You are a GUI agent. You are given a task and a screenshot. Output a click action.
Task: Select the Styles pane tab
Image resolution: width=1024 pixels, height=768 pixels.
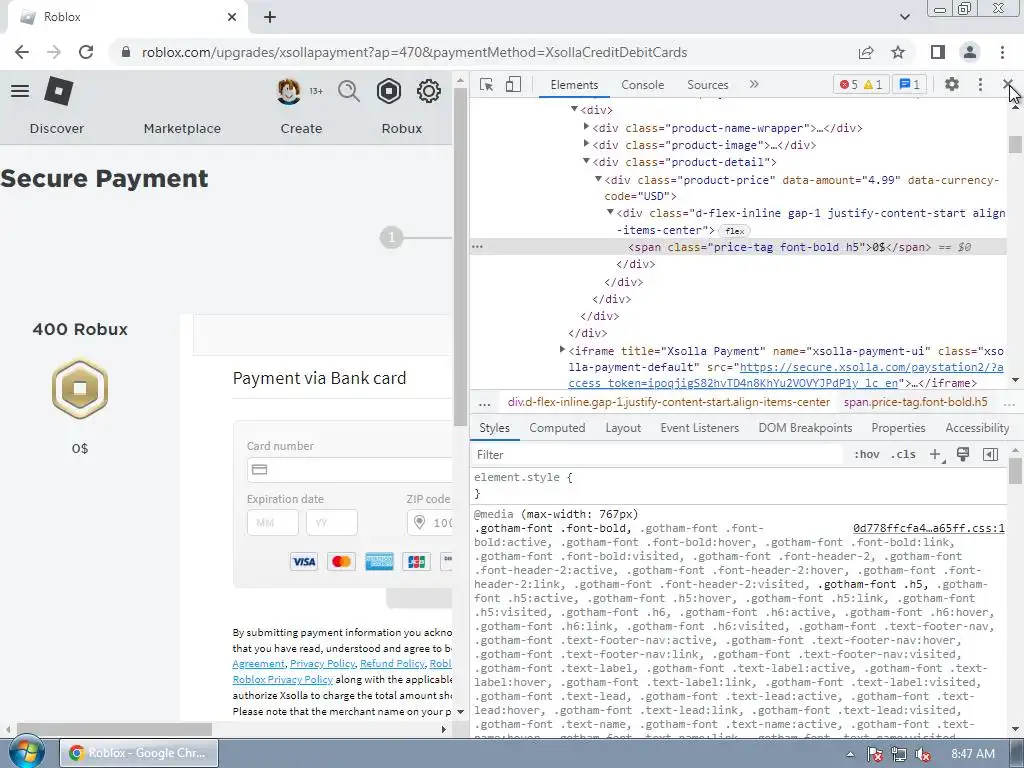[x=494, y=428]
